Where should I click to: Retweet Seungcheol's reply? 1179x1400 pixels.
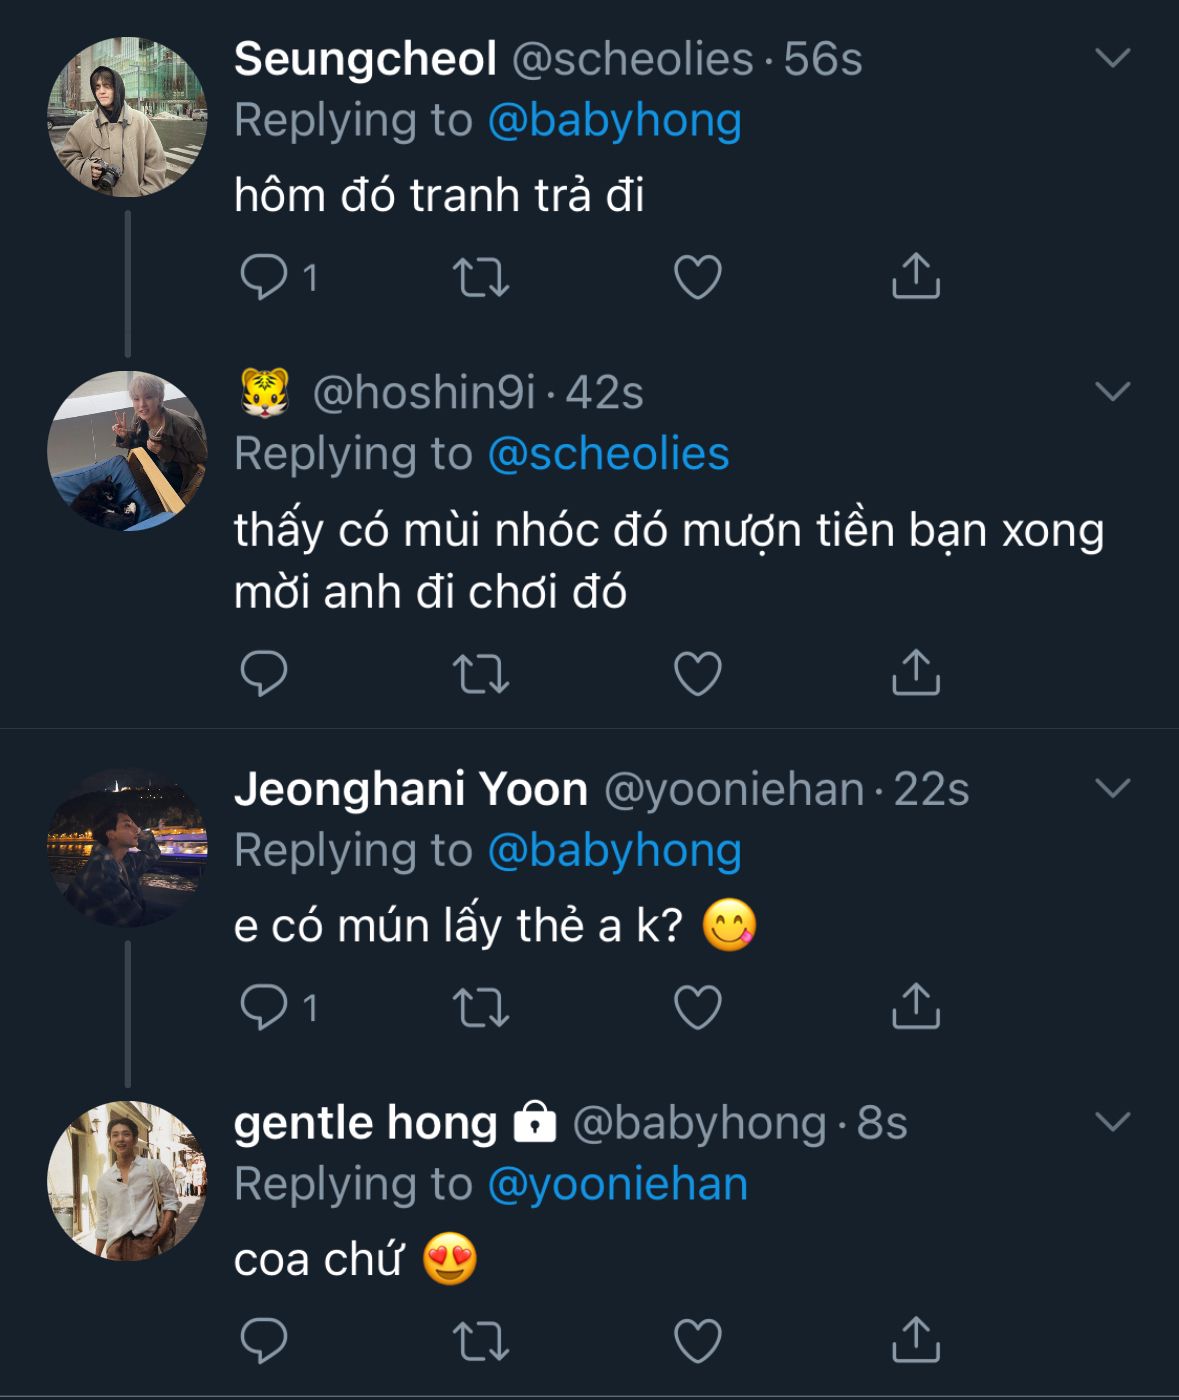tap(481, 277)
